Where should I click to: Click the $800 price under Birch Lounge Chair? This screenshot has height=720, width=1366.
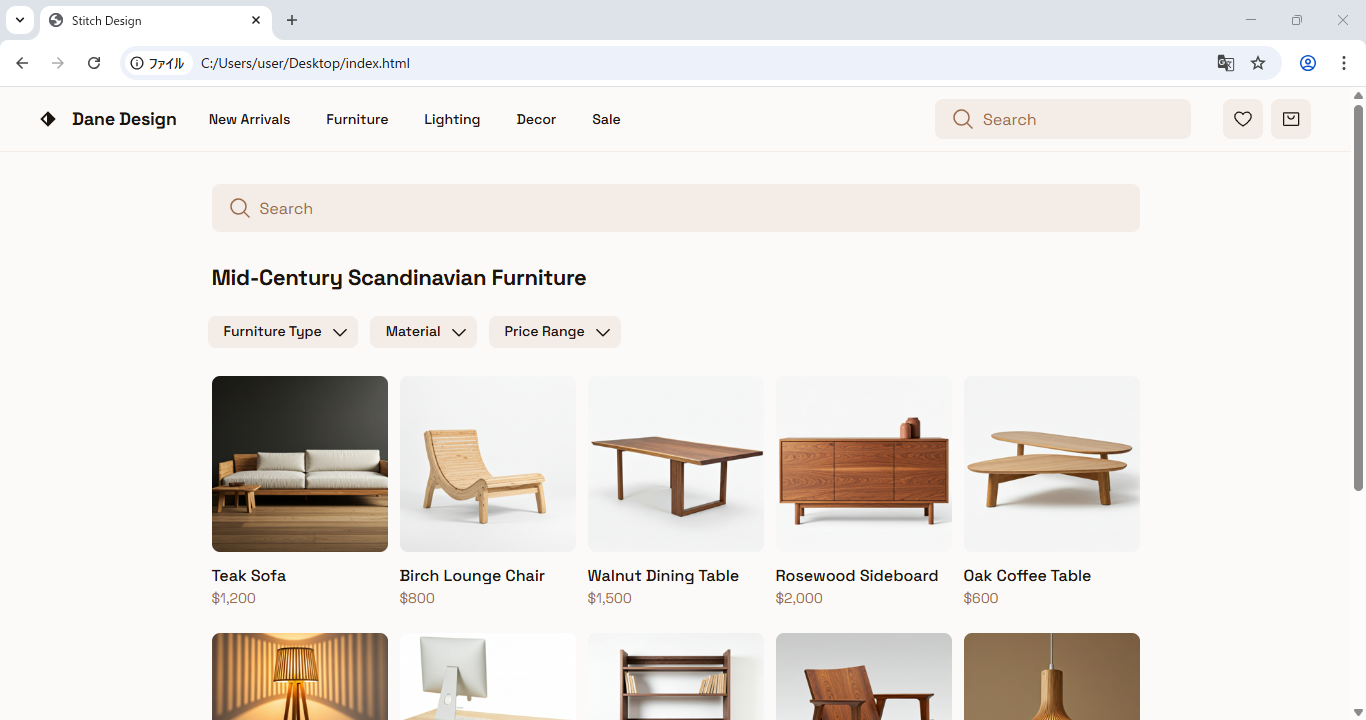[417, 598]
